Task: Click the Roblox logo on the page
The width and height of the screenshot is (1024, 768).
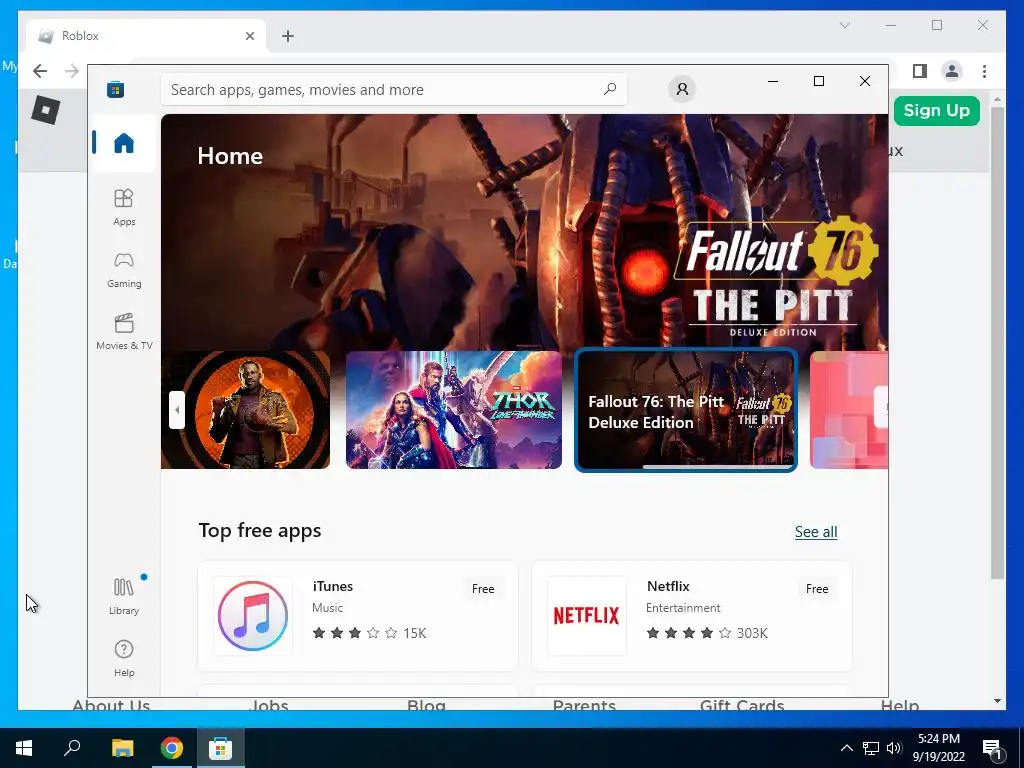Action: pos(46,110)
